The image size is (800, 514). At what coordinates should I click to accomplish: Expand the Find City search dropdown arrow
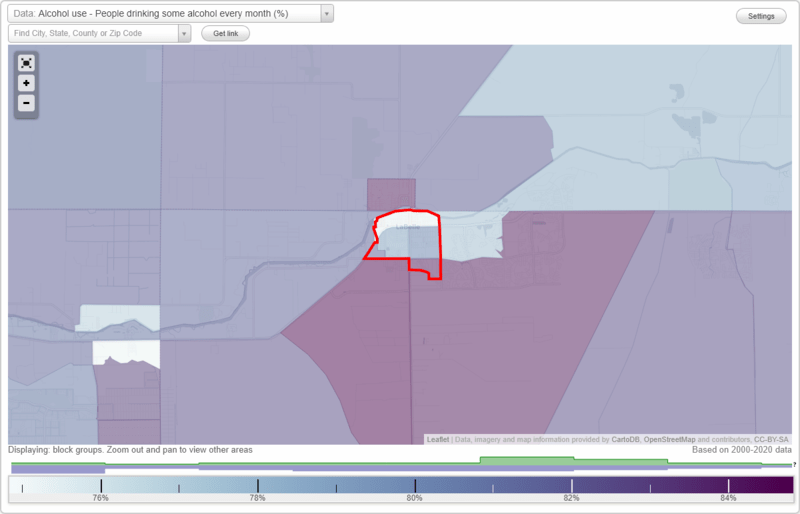click(184, 34)
